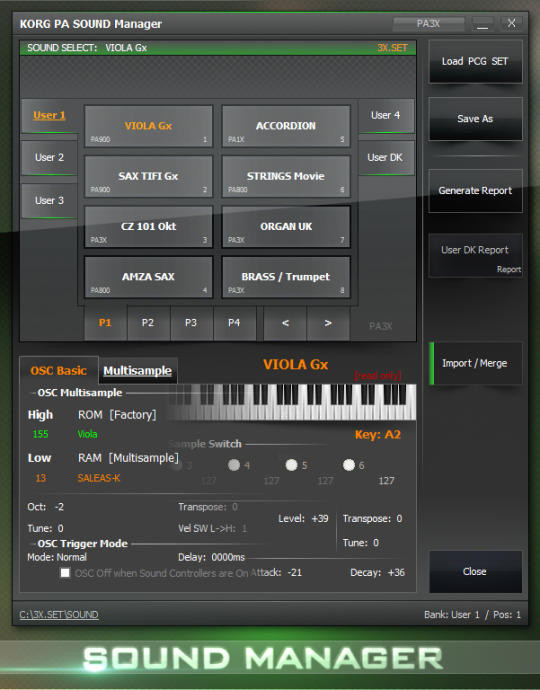The height and width of the screenshot is (690, 540).
Task: Open the User 3 bank
Action: point(49,201)
